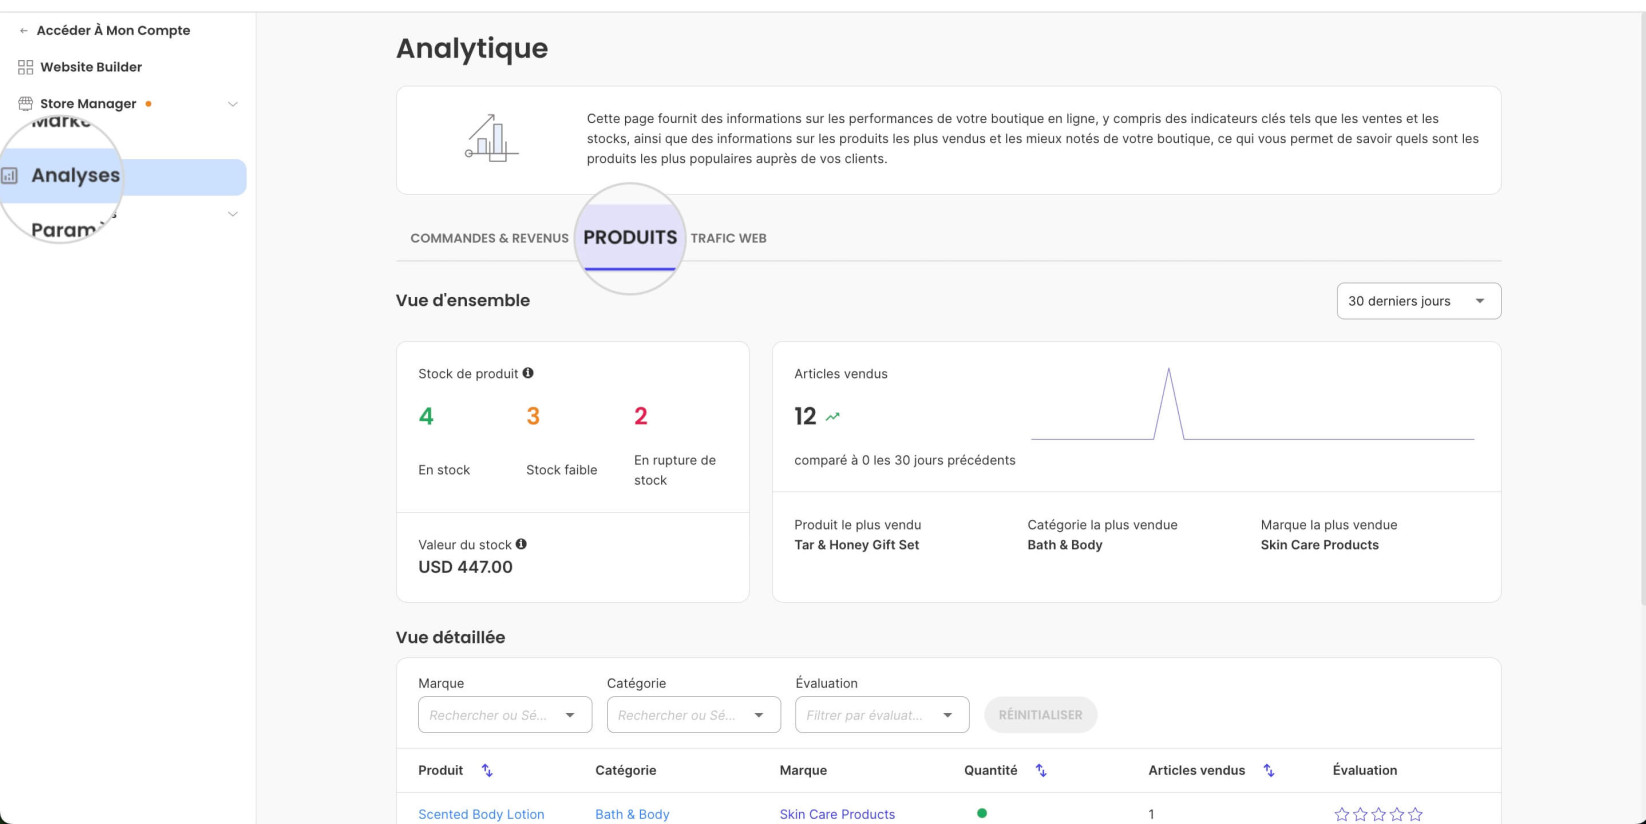Click the Évaluation column header
Viewport: 1646px width, 824px height.
(1365, 770)
